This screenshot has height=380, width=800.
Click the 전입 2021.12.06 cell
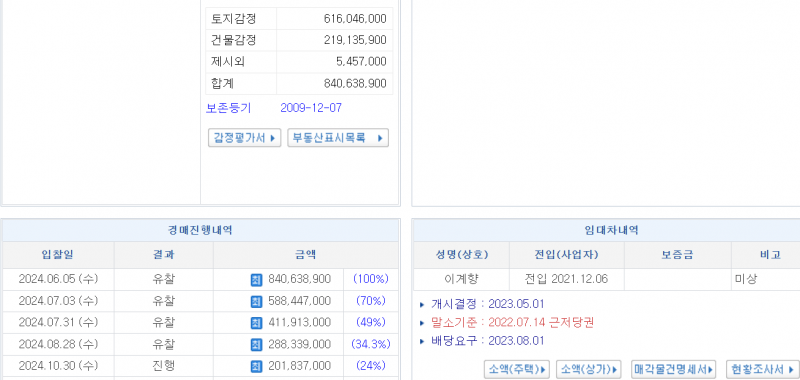click(566, 280)
